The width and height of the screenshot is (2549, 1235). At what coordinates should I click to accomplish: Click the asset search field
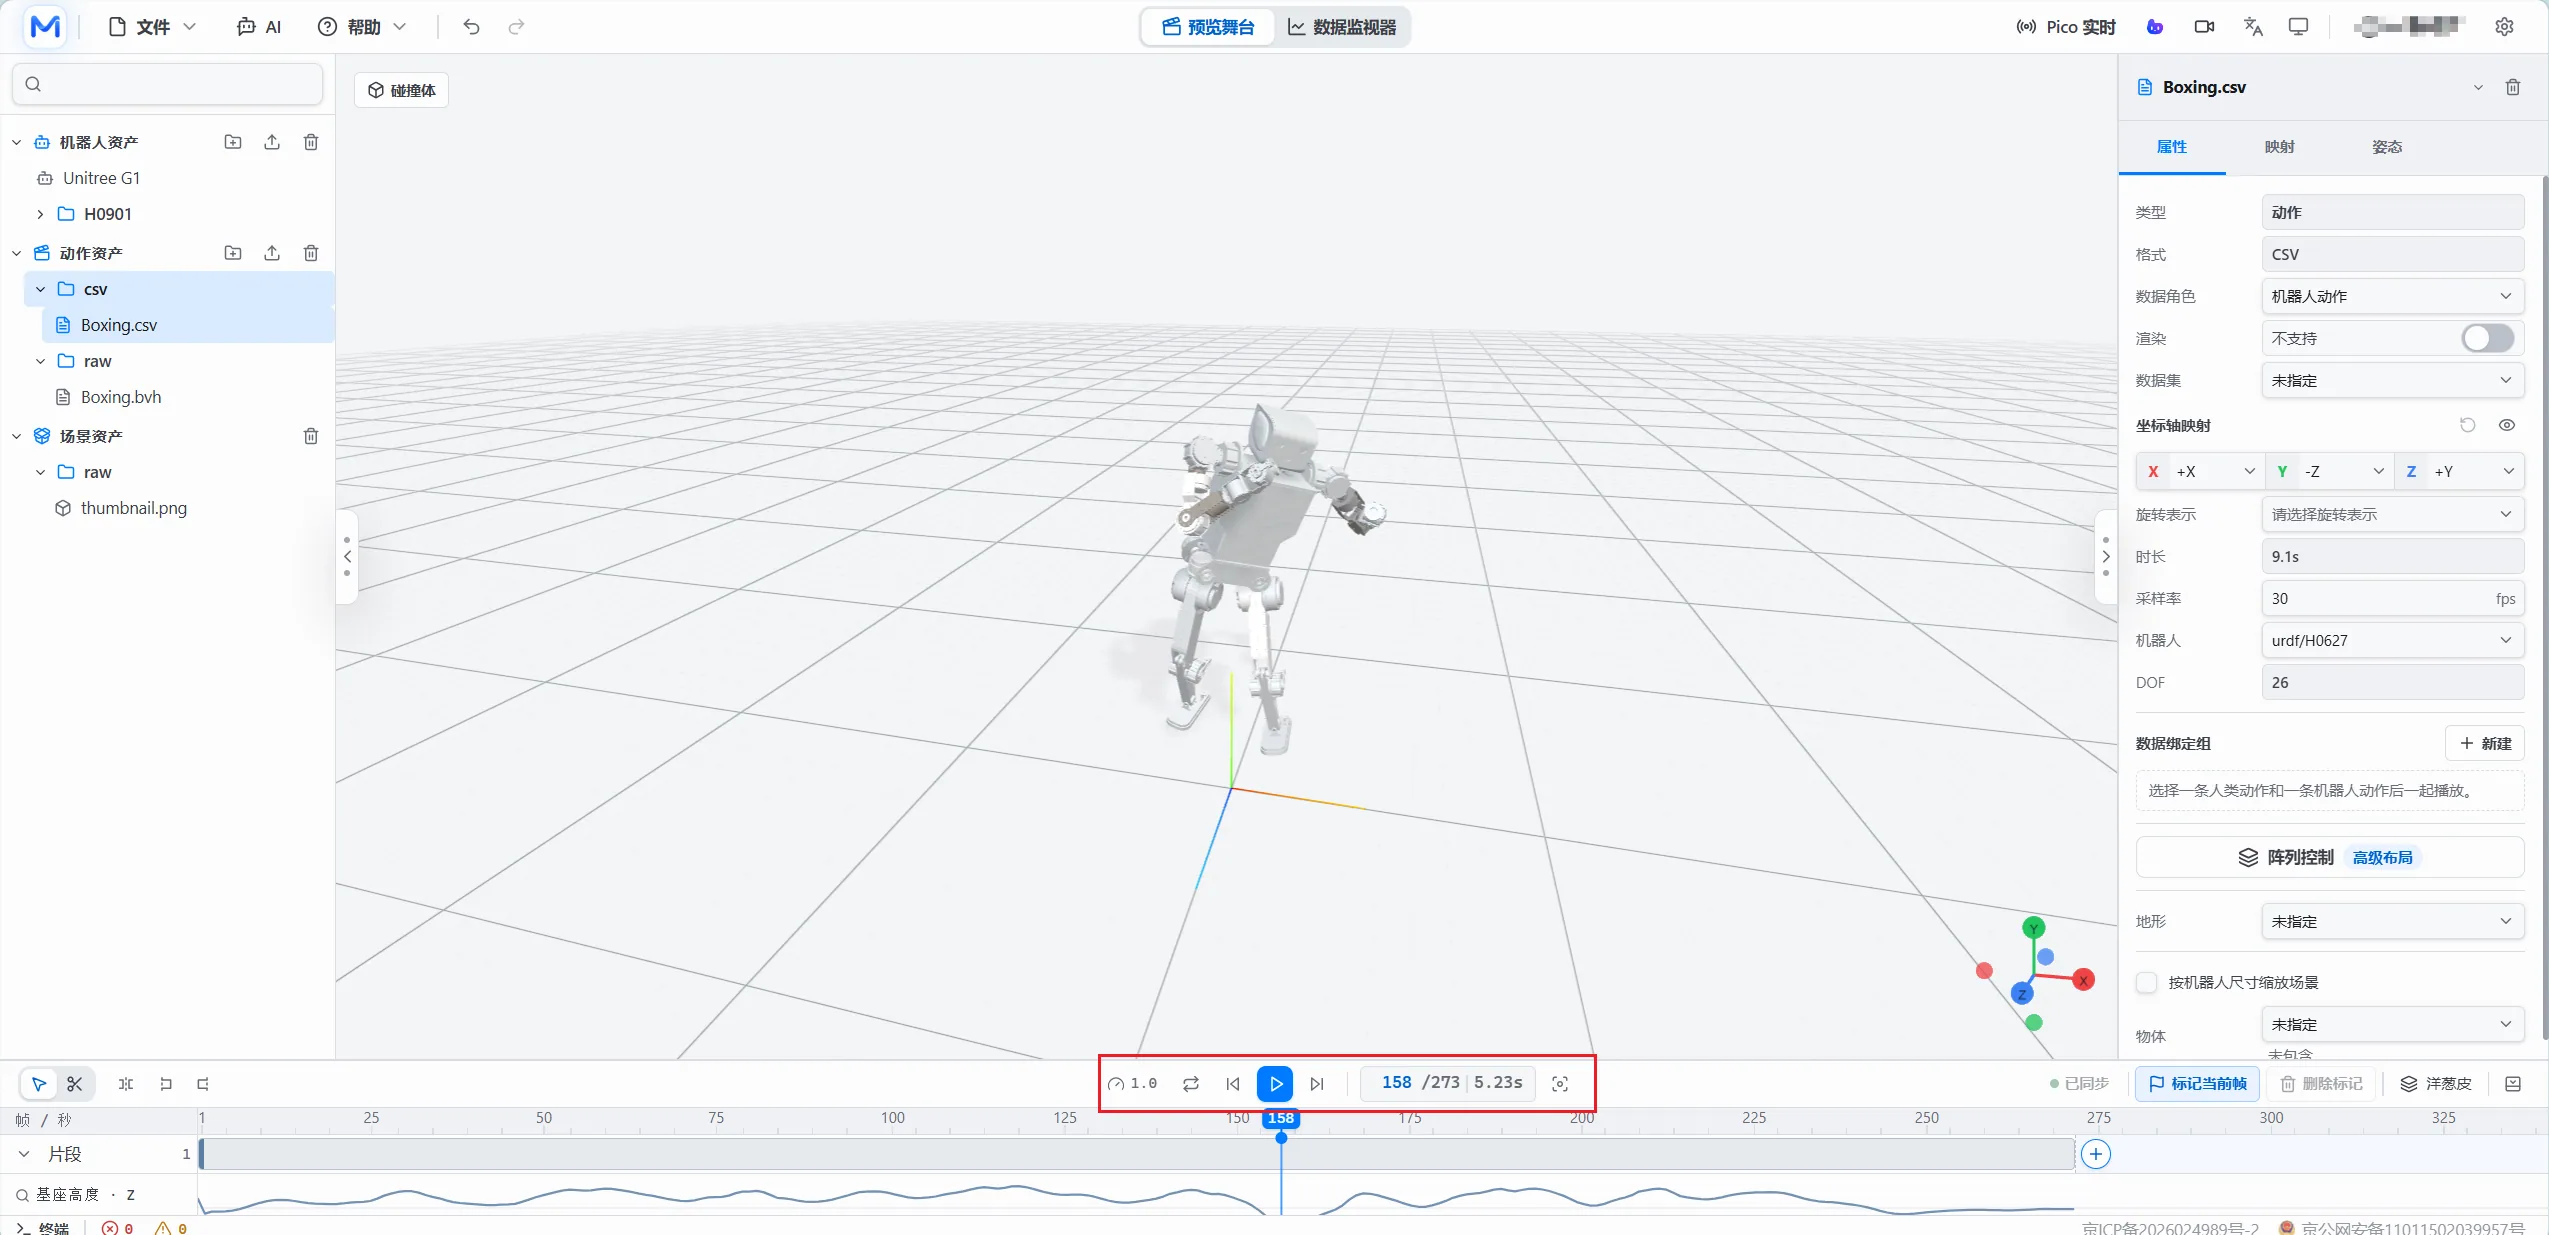click(x=167, y=84)
